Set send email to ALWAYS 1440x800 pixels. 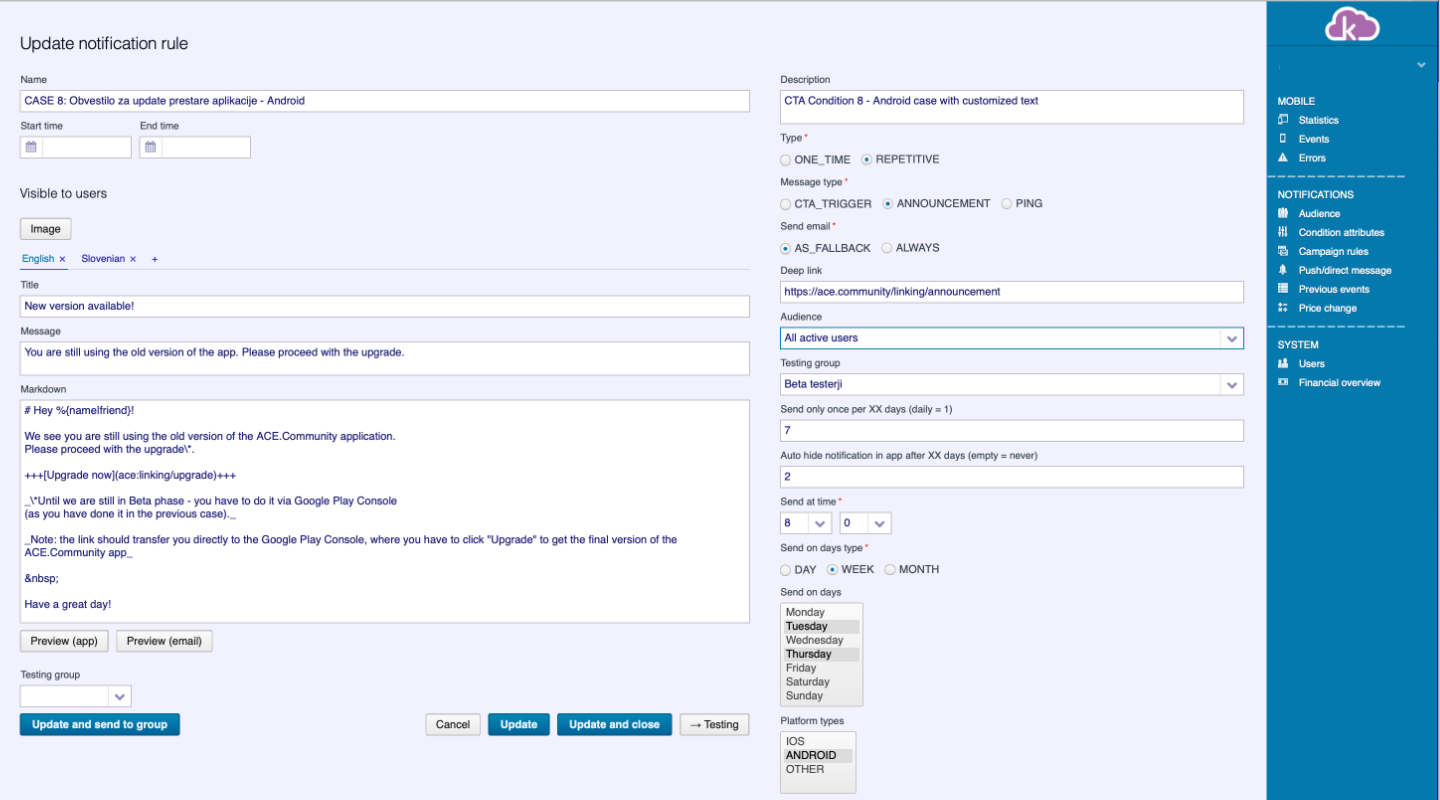[x=886, y=248]
